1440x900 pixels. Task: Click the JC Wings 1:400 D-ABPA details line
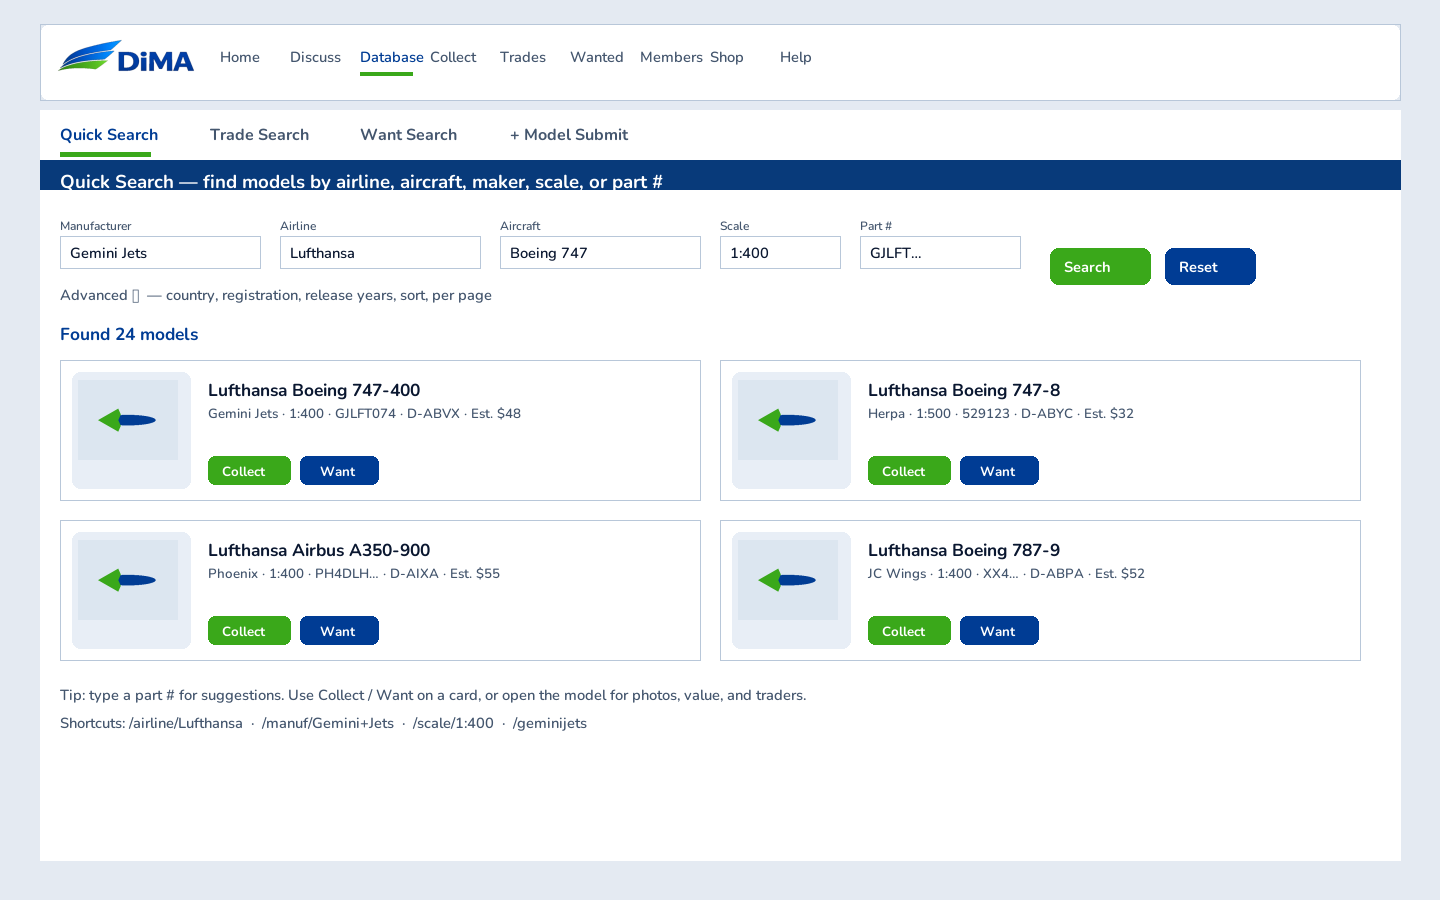(x=1006, y=573)
